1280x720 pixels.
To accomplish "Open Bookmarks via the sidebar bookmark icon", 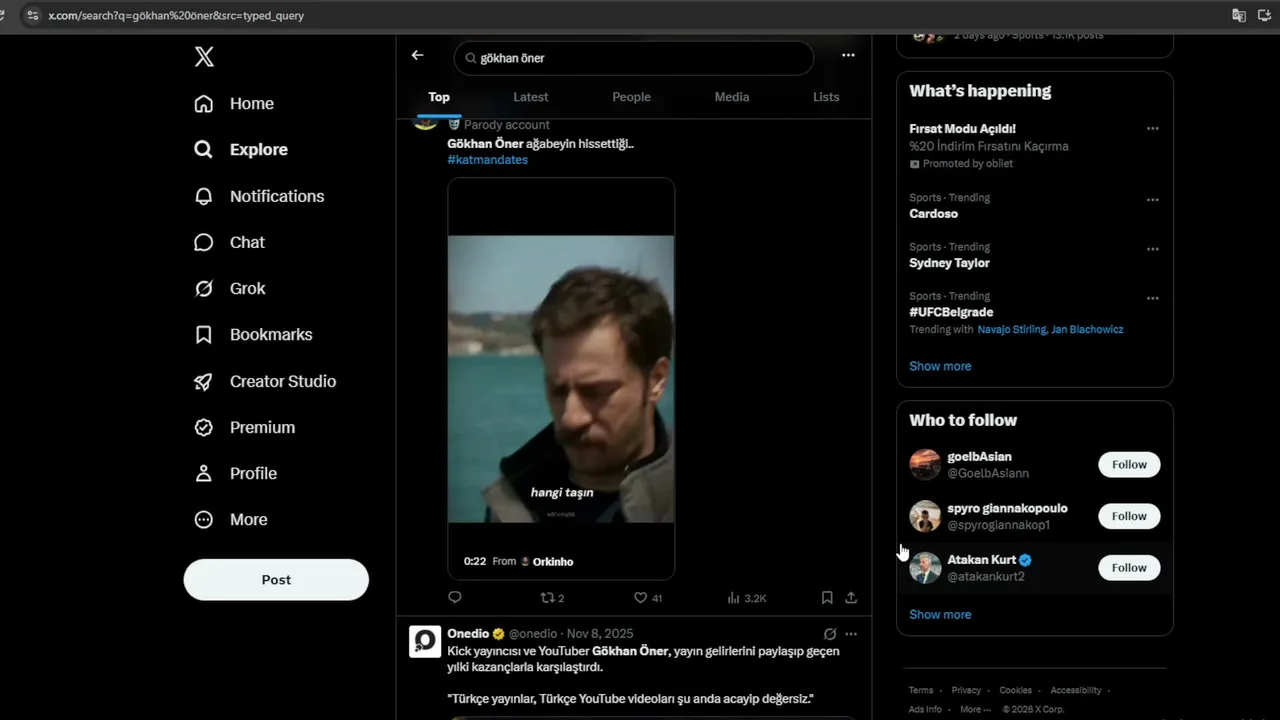I will 204,335.
